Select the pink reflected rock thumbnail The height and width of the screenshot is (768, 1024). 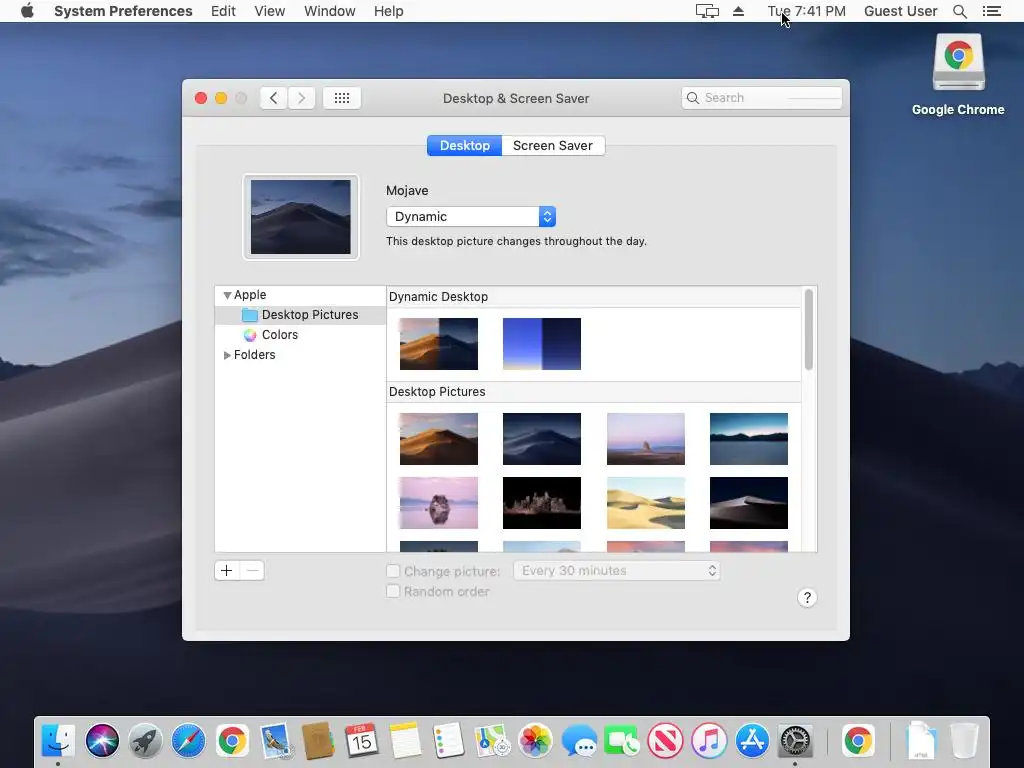[x=439, y=503]
